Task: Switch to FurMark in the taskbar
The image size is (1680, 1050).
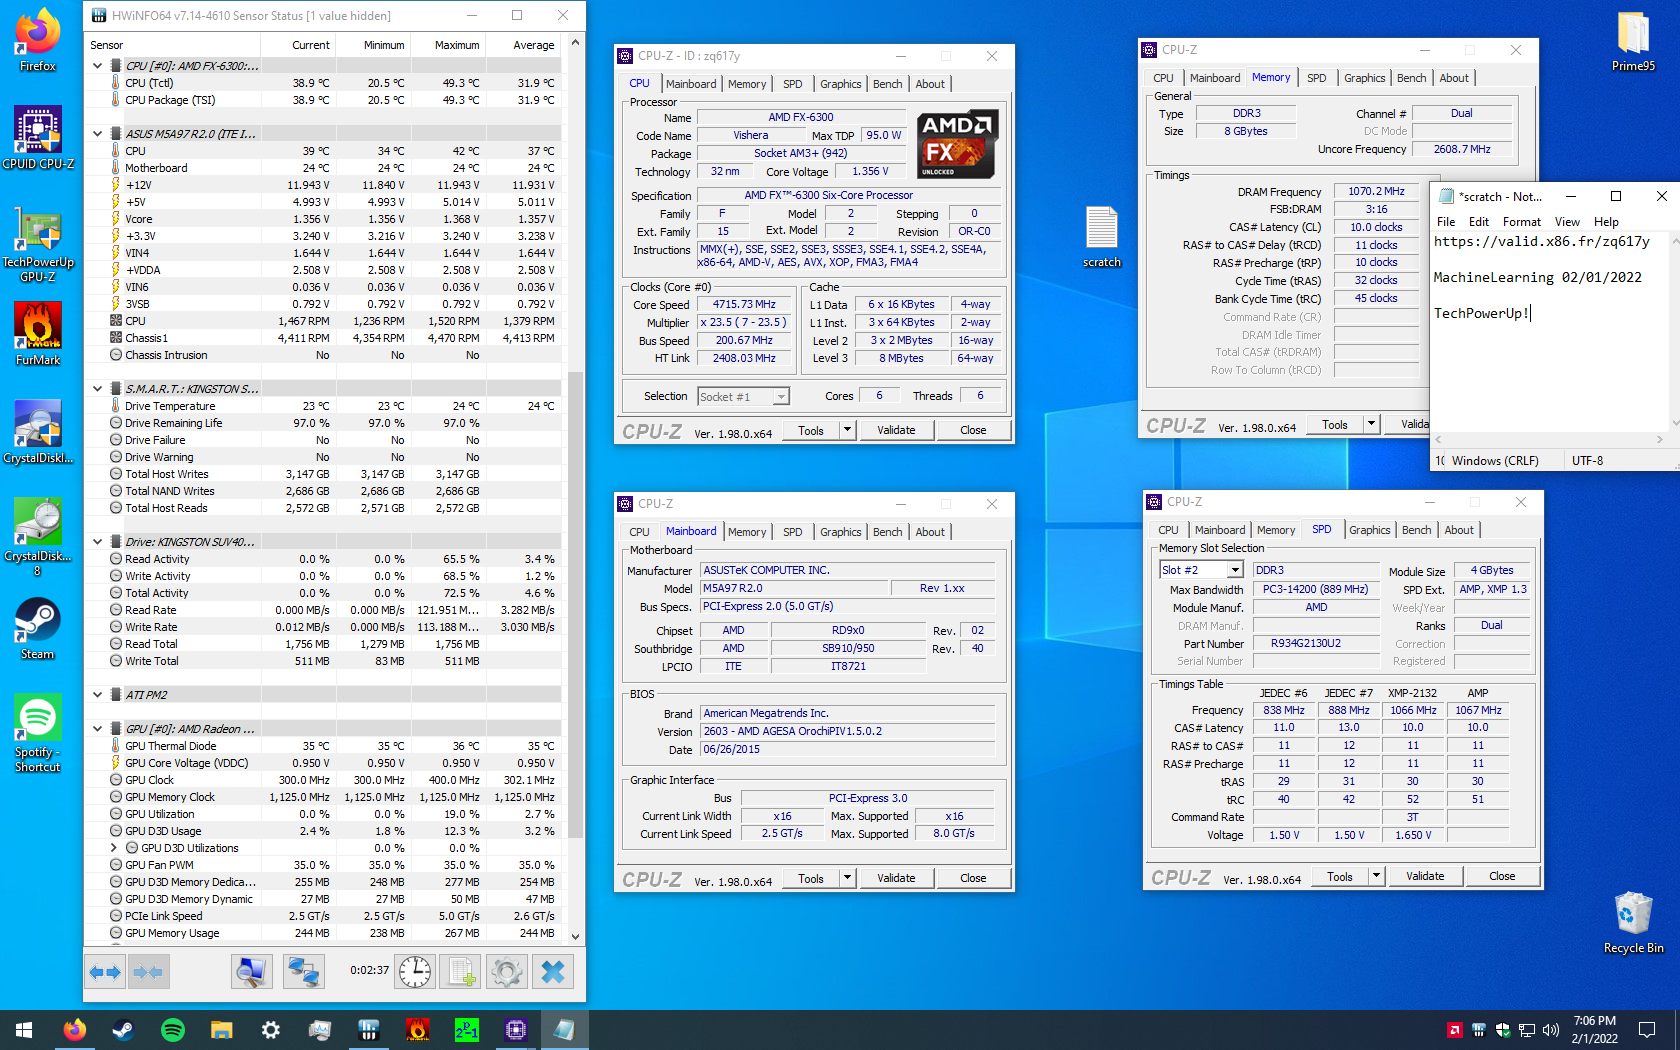Action: pyautogui.click(x=417, y=1030)
